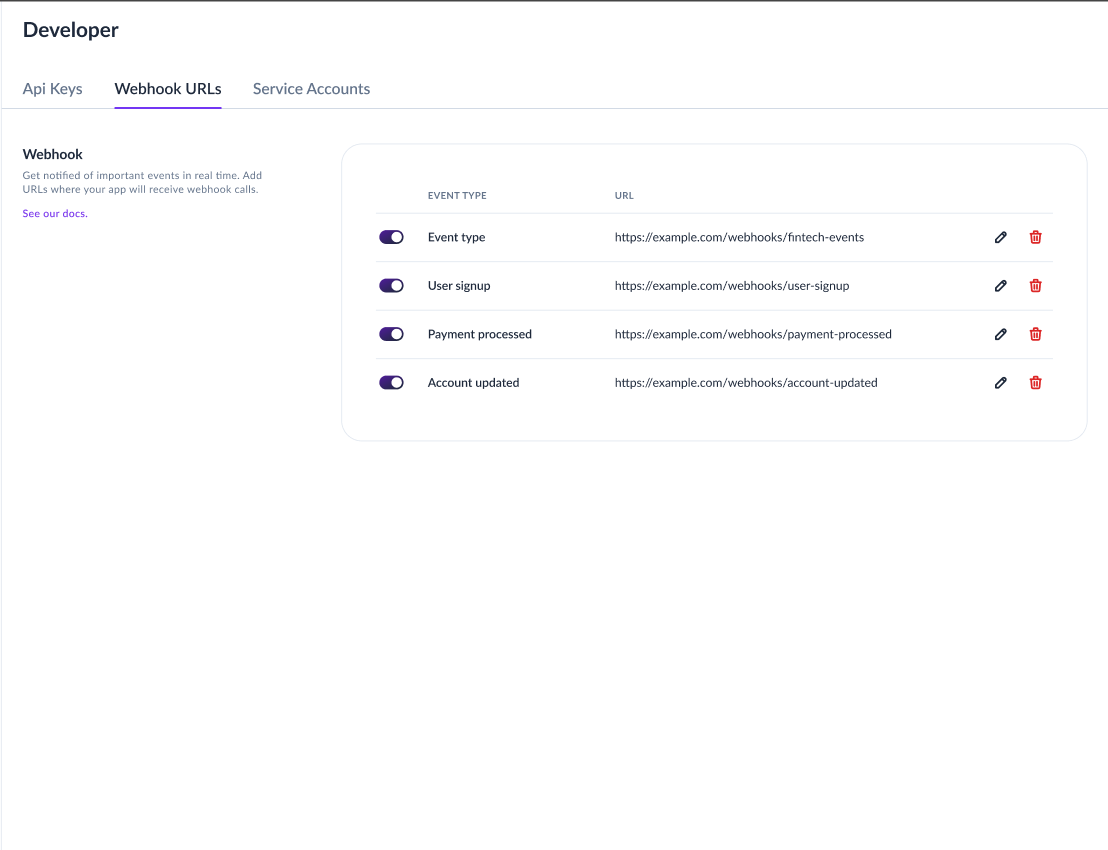The image size is (1108, 850).
Task: Remove Account updated webhook using trash icon
Action: click(1035, 382)
